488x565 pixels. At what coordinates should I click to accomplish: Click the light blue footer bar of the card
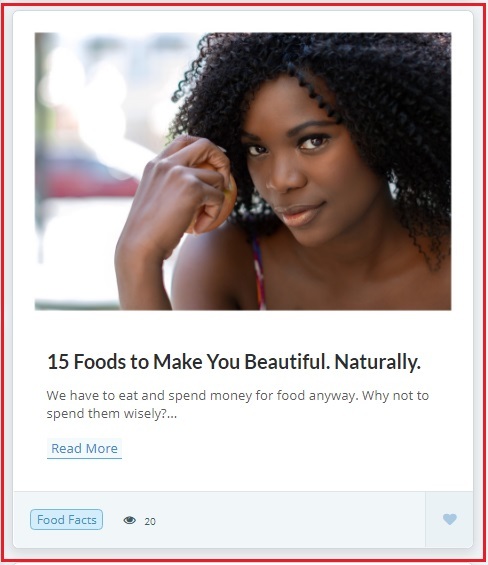[x=219, y=519]
